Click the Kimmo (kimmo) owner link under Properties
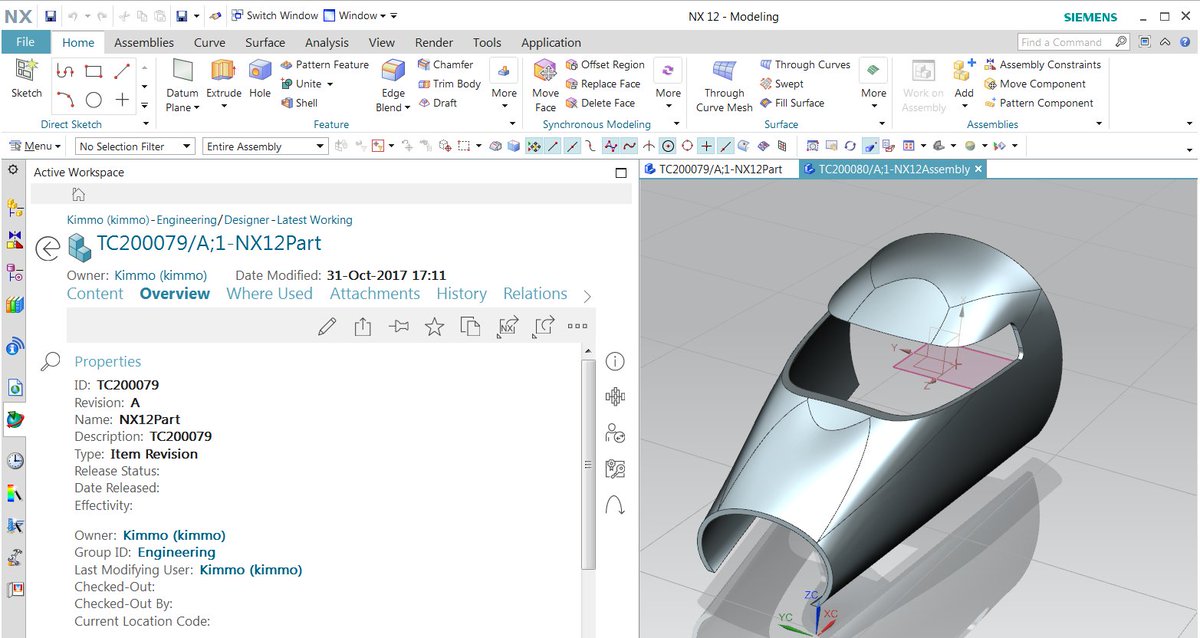Viewport: 1200px width, 638px height. [174, 534]
